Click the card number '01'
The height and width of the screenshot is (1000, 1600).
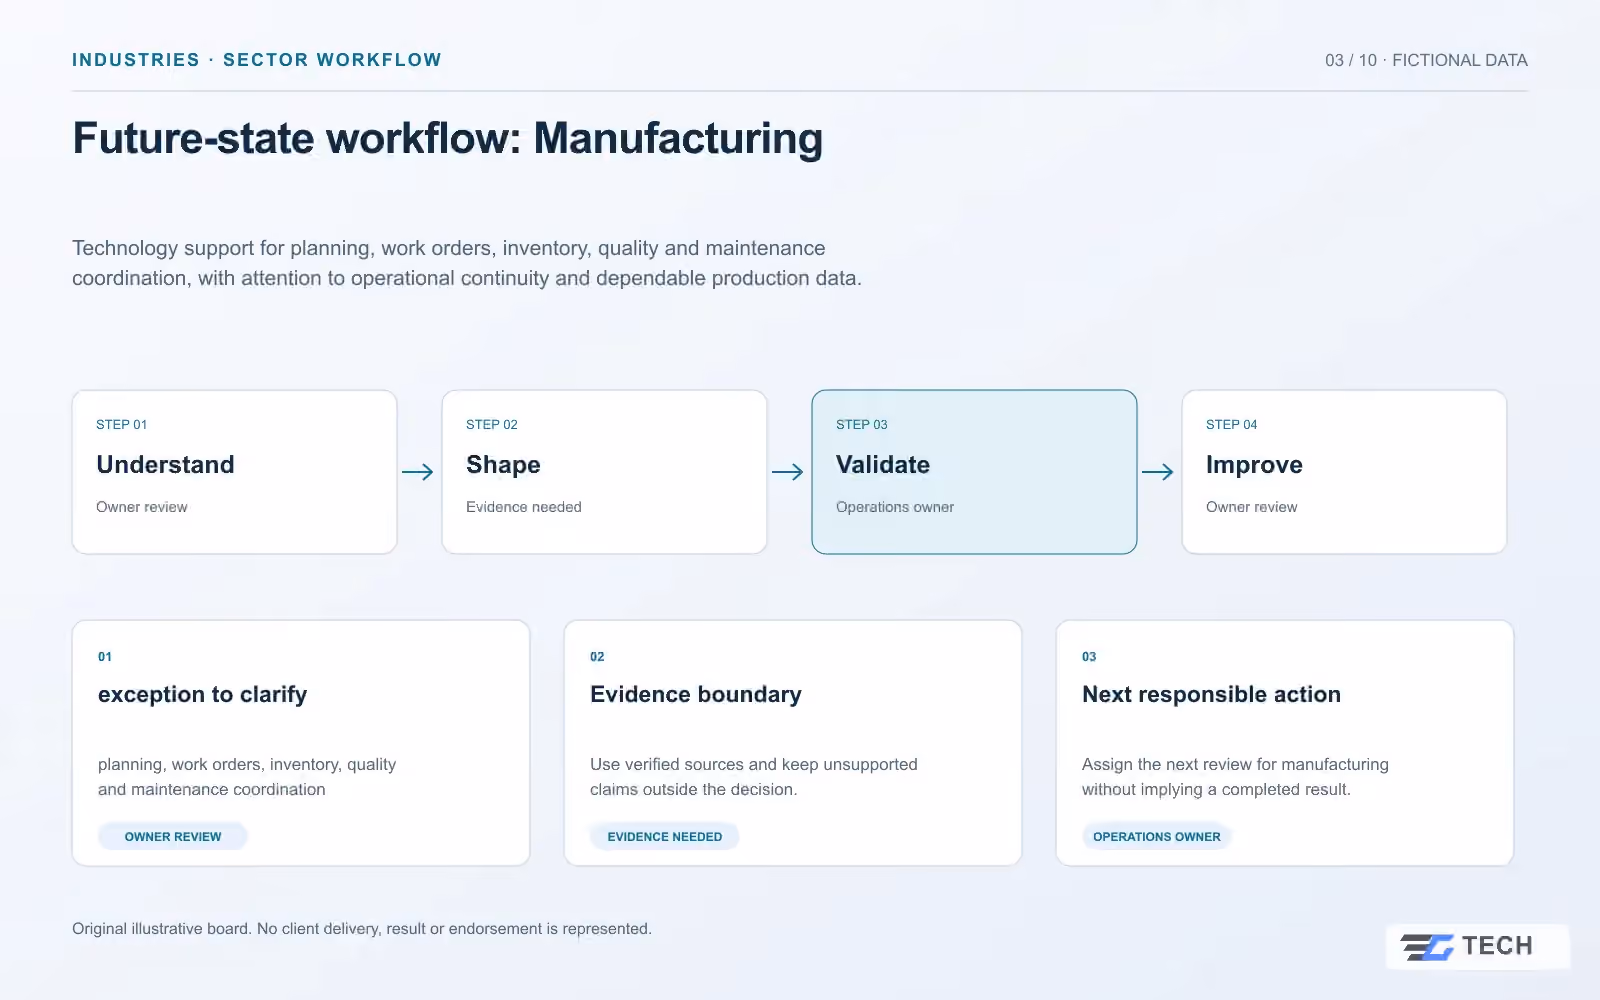point(105,657)
